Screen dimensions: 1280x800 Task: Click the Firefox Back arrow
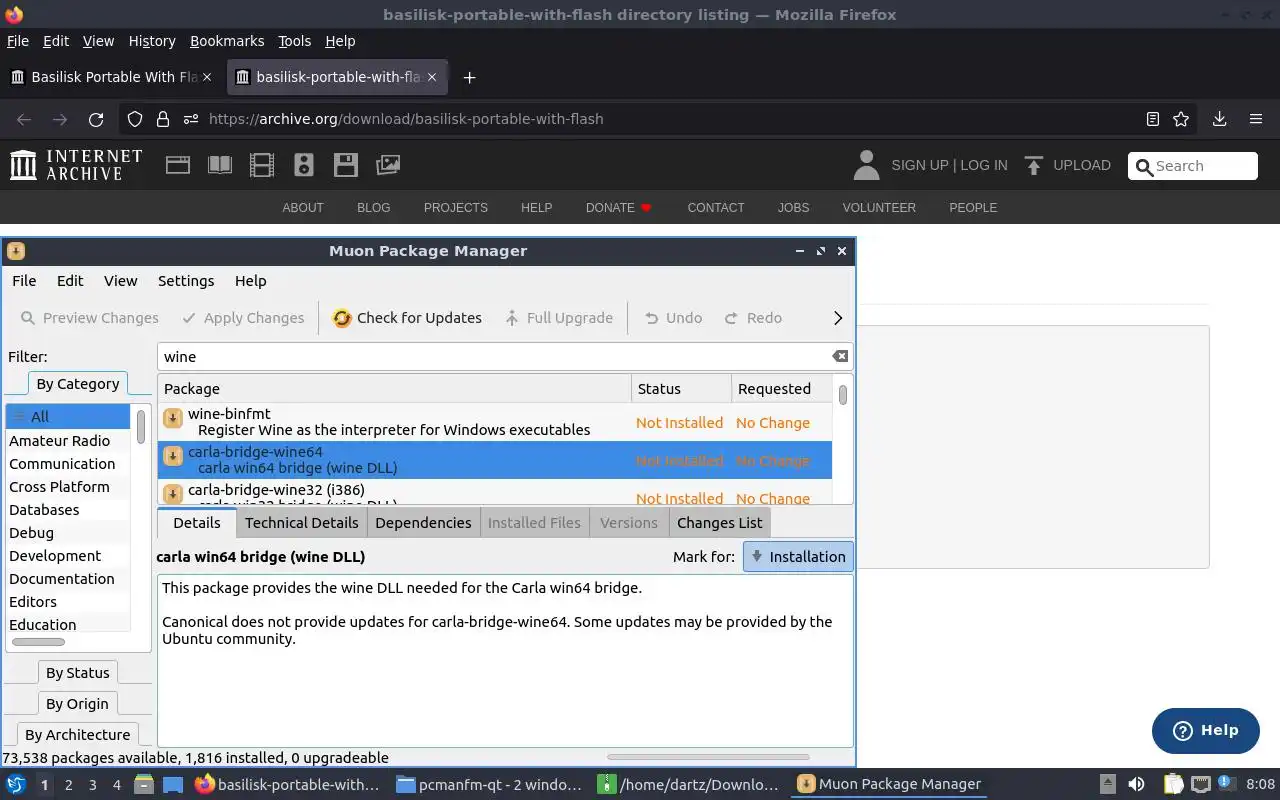(24, 119)
